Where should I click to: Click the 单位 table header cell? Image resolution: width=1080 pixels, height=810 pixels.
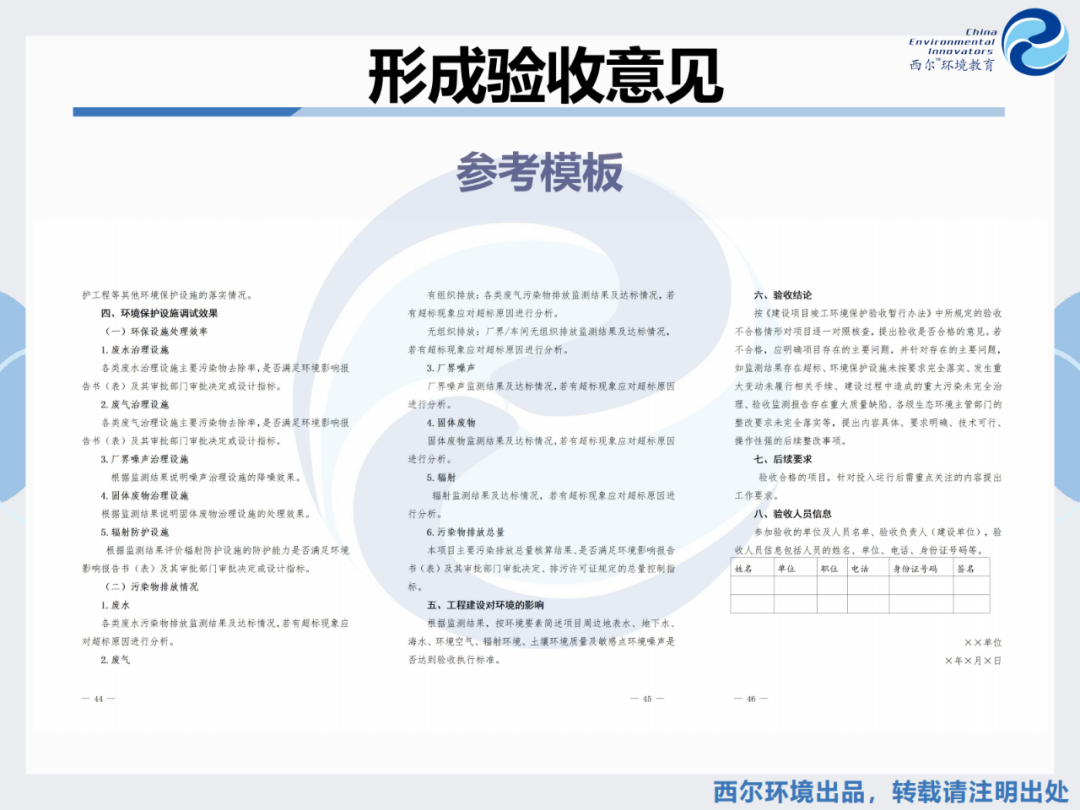tap(796, 568)
